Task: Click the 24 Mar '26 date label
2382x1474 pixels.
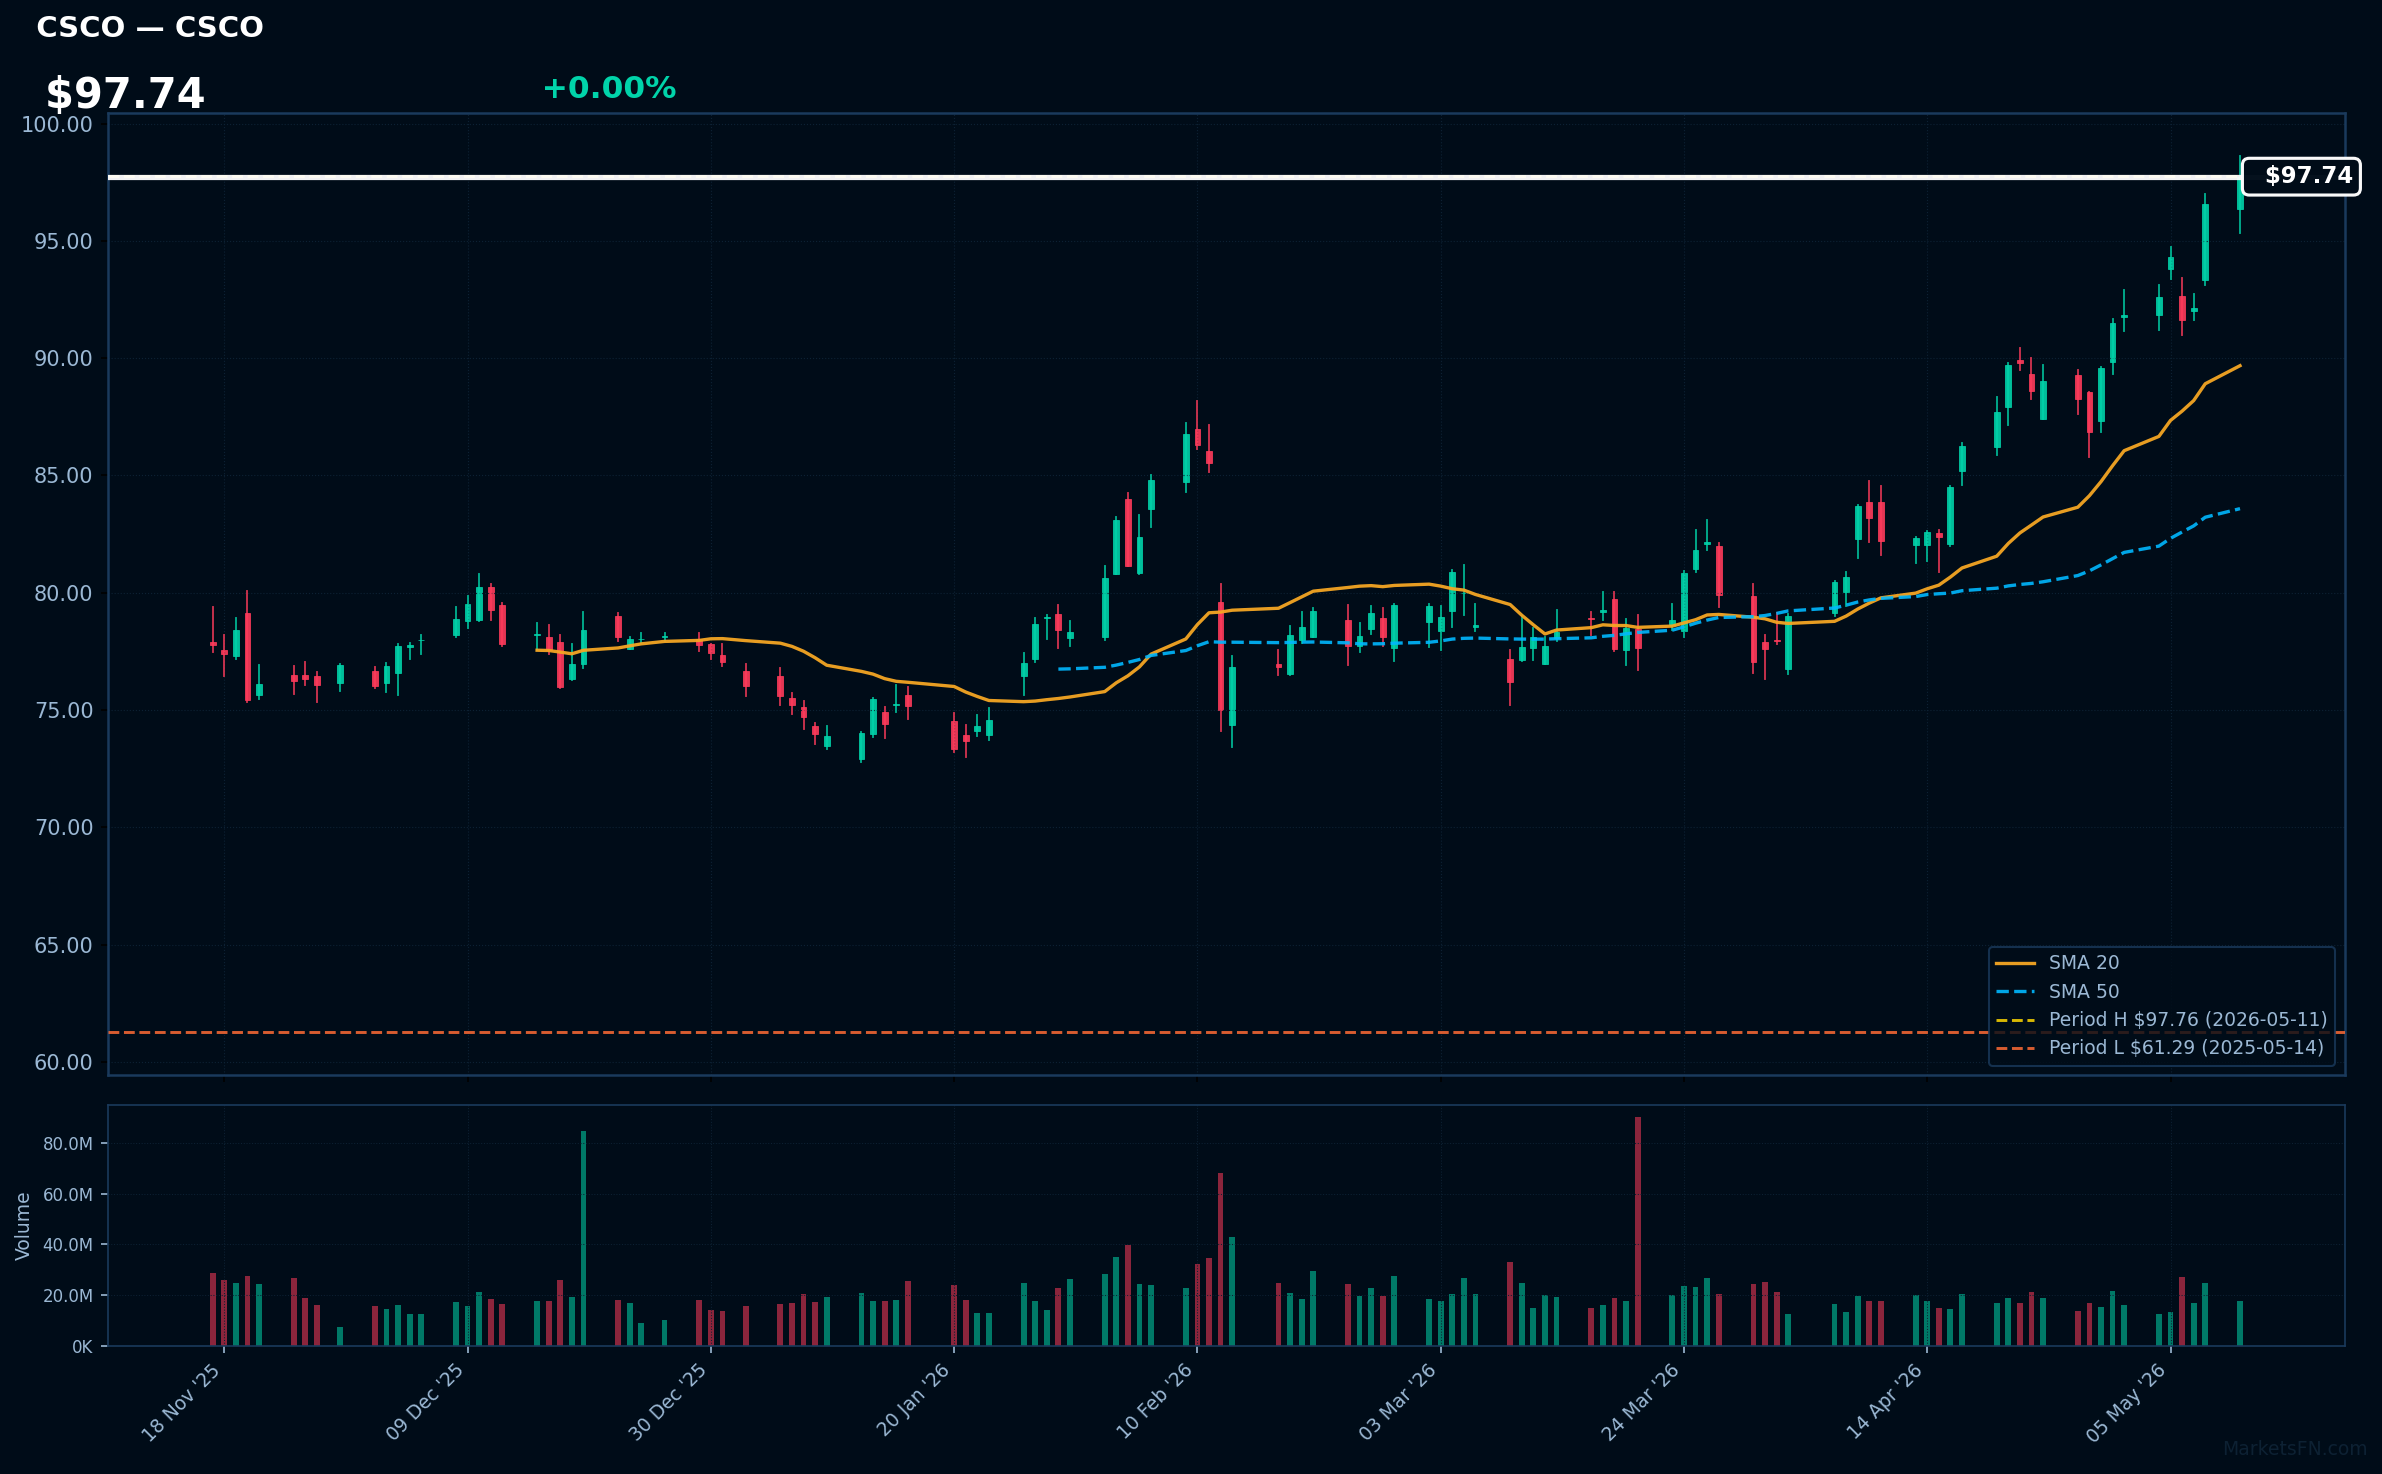Action: coord(1640,1402)
